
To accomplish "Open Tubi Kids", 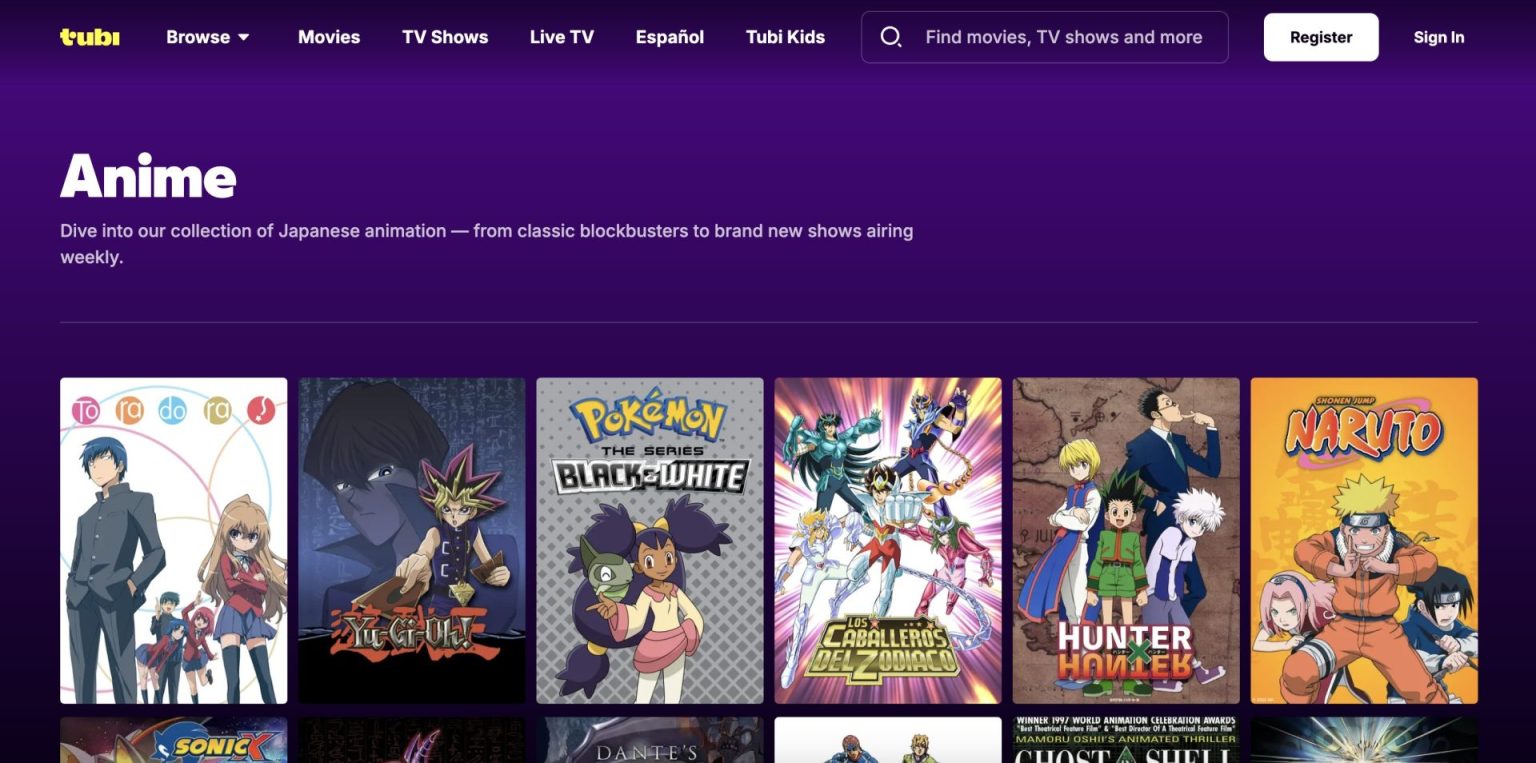I will [785, 37].
